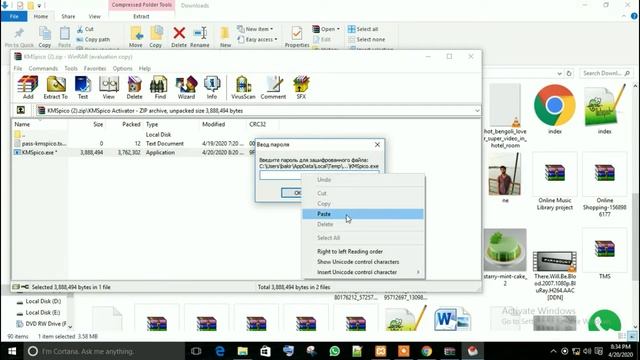Click the Search Downloads box
This screenshot has width=640, height=360.
606,73
